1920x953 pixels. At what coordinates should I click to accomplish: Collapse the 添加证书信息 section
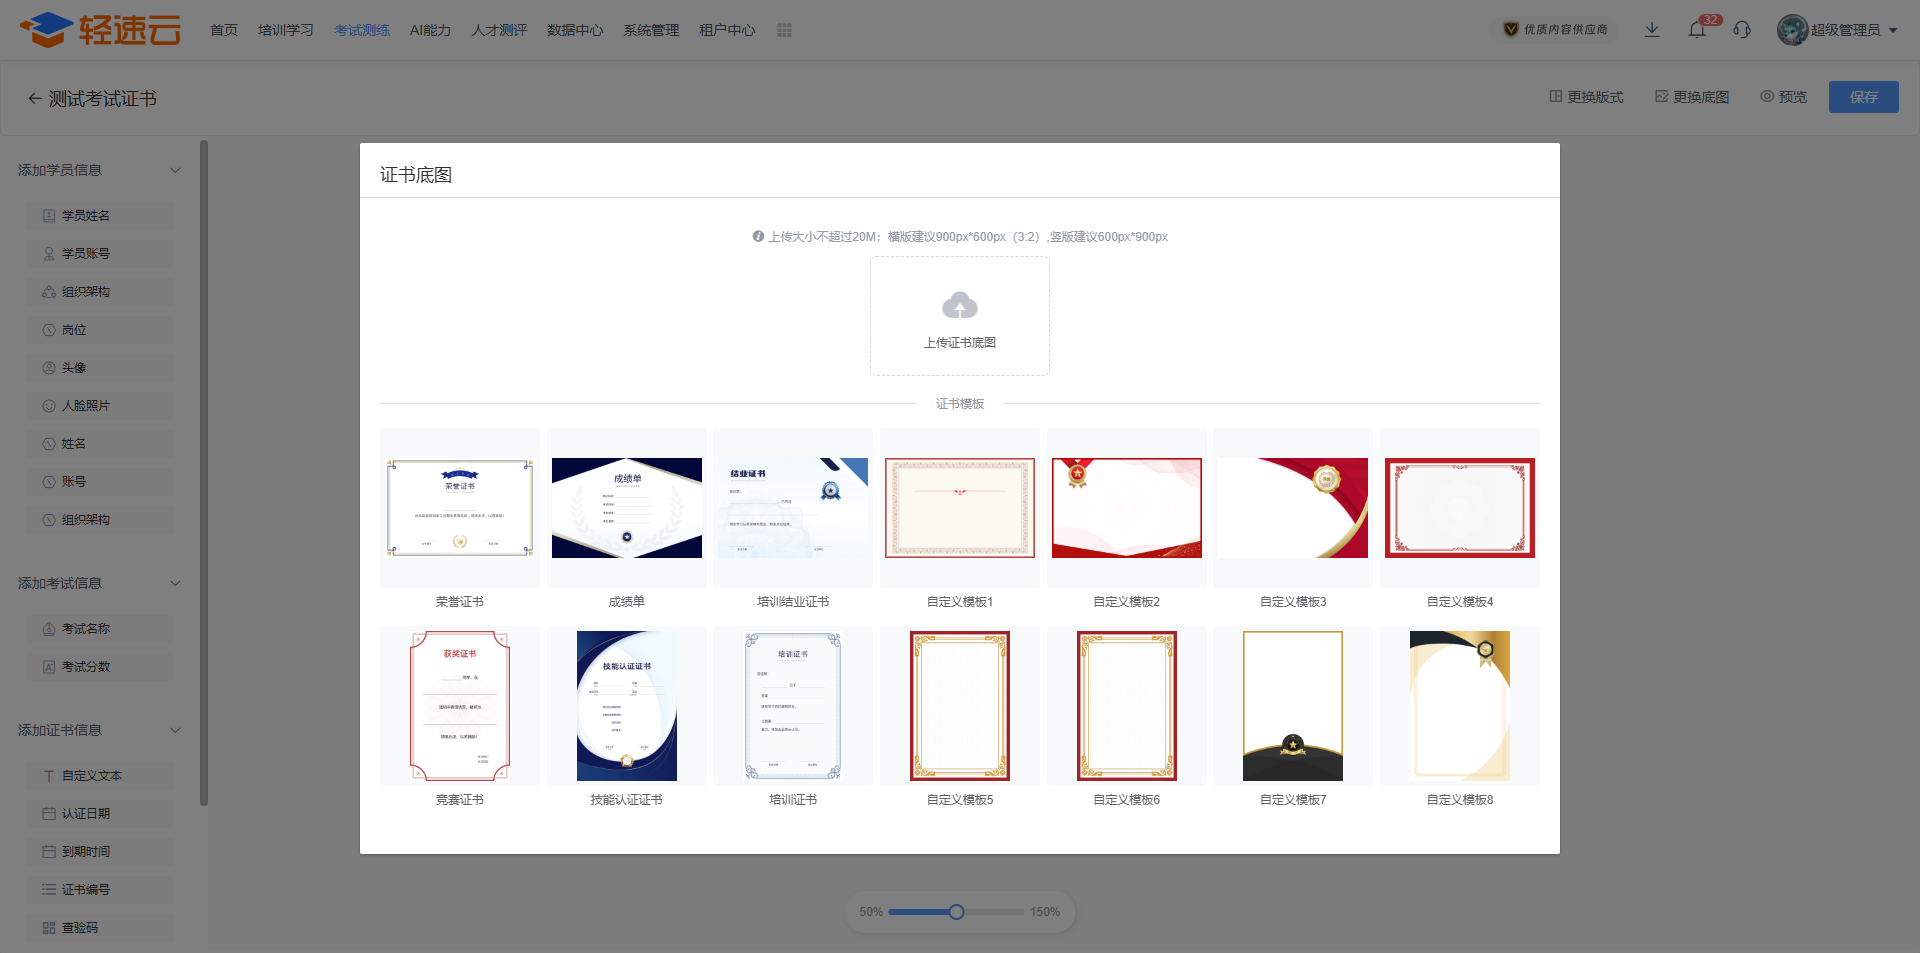pyautogui.click(x=175, y=730)
